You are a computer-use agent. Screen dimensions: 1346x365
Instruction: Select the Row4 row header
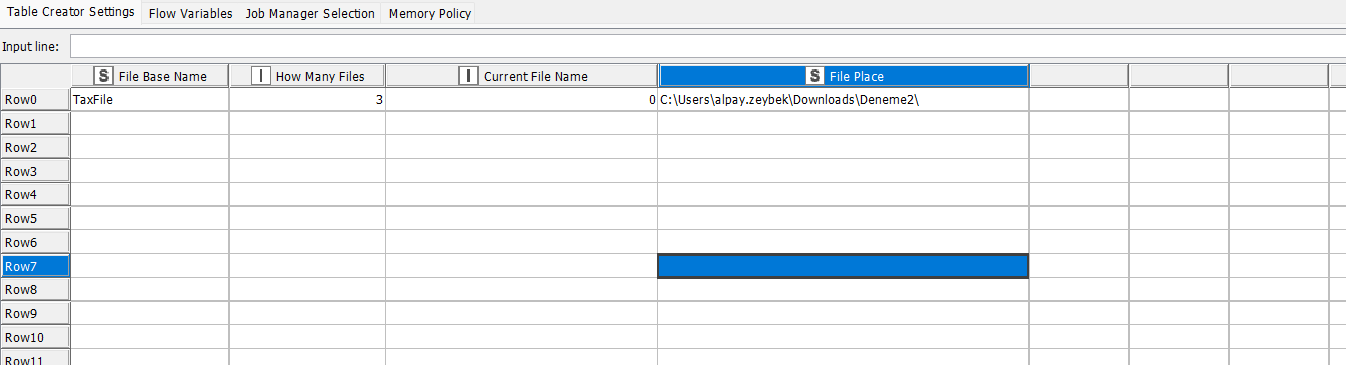click(x=35, y=194)
